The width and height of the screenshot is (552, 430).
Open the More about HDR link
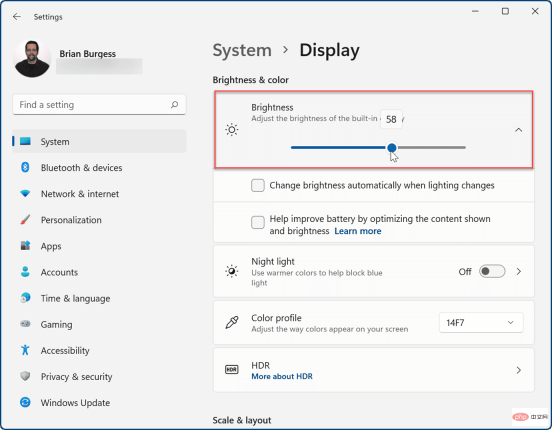coord(282,376)
